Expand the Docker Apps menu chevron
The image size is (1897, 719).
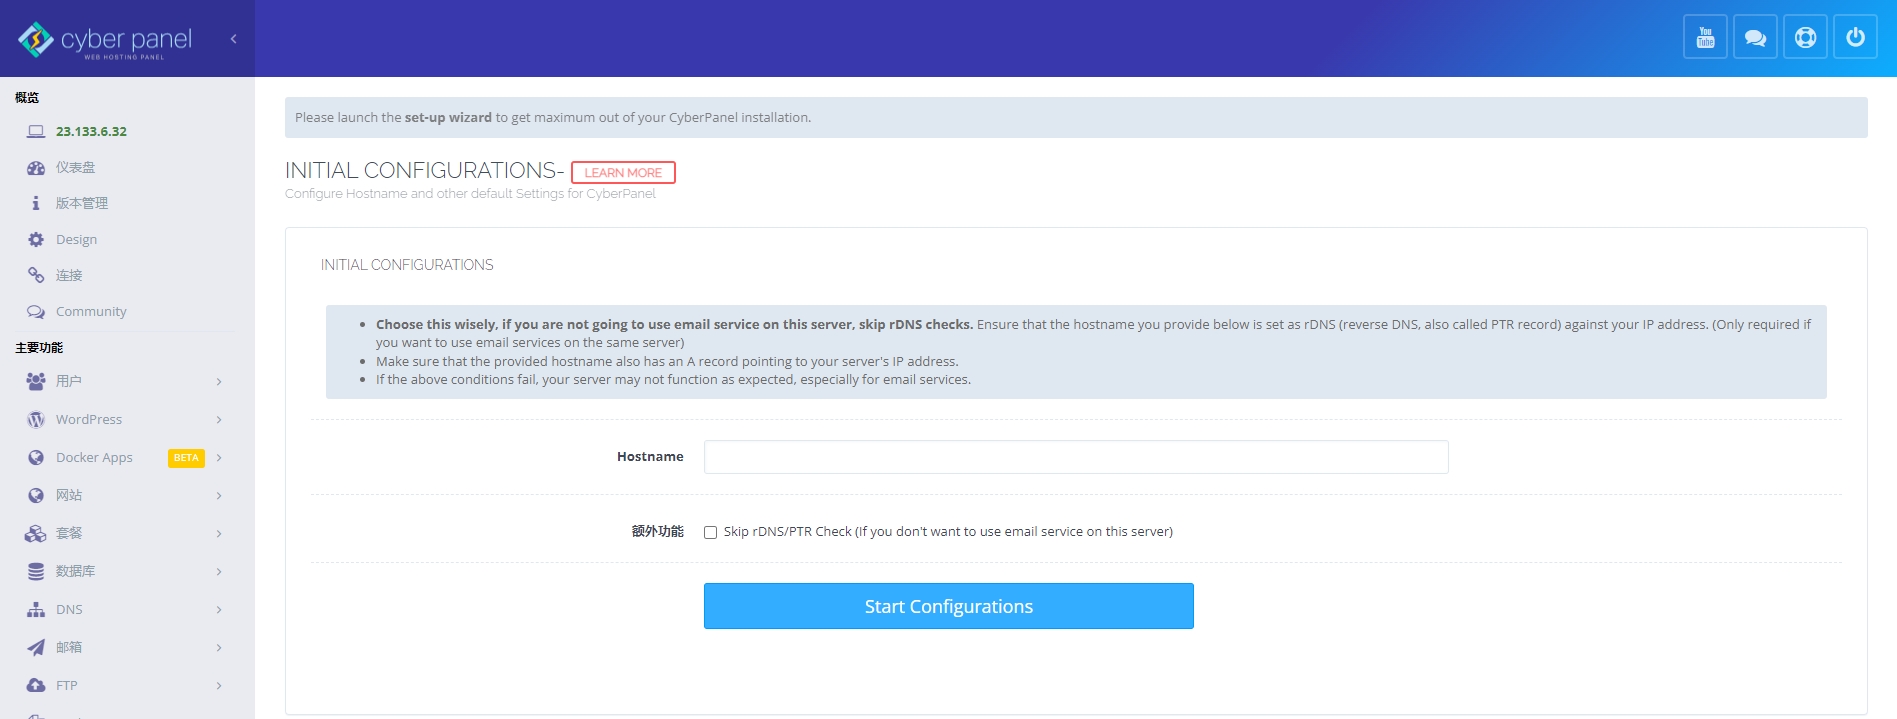tap(219, 458)
